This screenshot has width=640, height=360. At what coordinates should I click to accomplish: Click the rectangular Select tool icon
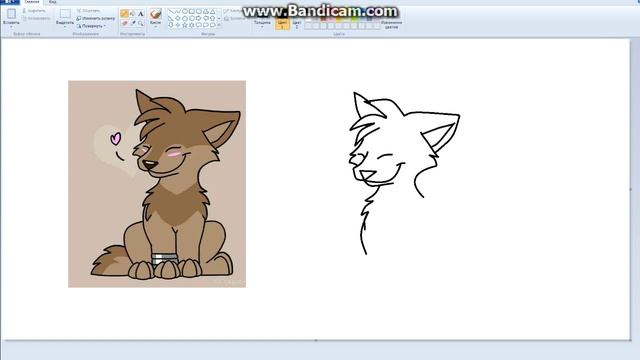pyautogui.click(x=65, y=13)
